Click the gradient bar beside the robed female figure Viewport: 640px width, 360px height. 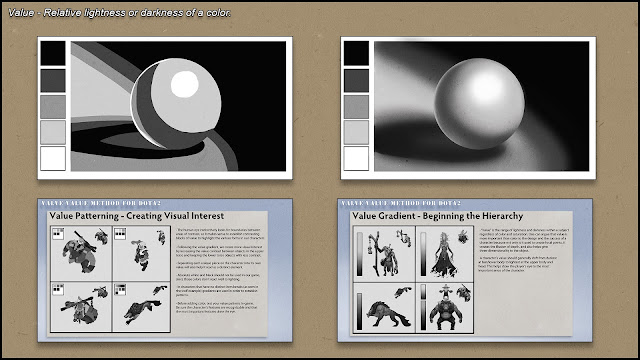point(423,254)
